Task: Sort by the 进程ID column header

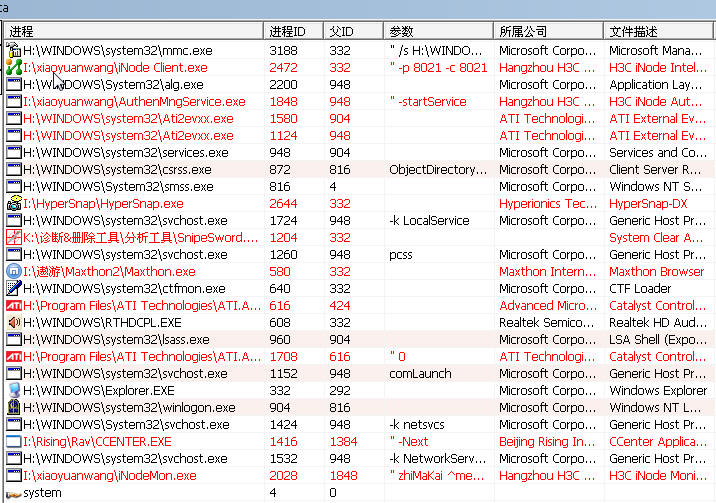Action: [x=294, y=31]
